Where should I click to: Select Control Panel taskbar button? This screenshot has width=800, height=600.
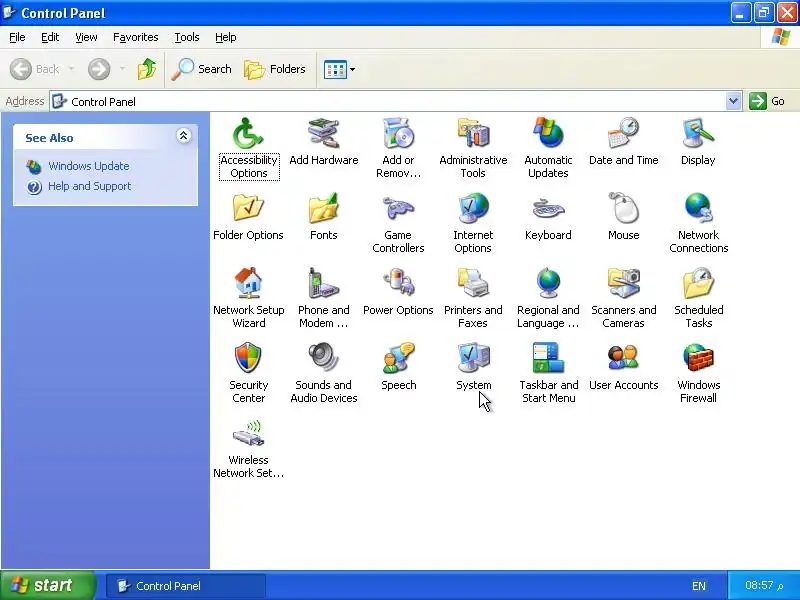[186, 586]
